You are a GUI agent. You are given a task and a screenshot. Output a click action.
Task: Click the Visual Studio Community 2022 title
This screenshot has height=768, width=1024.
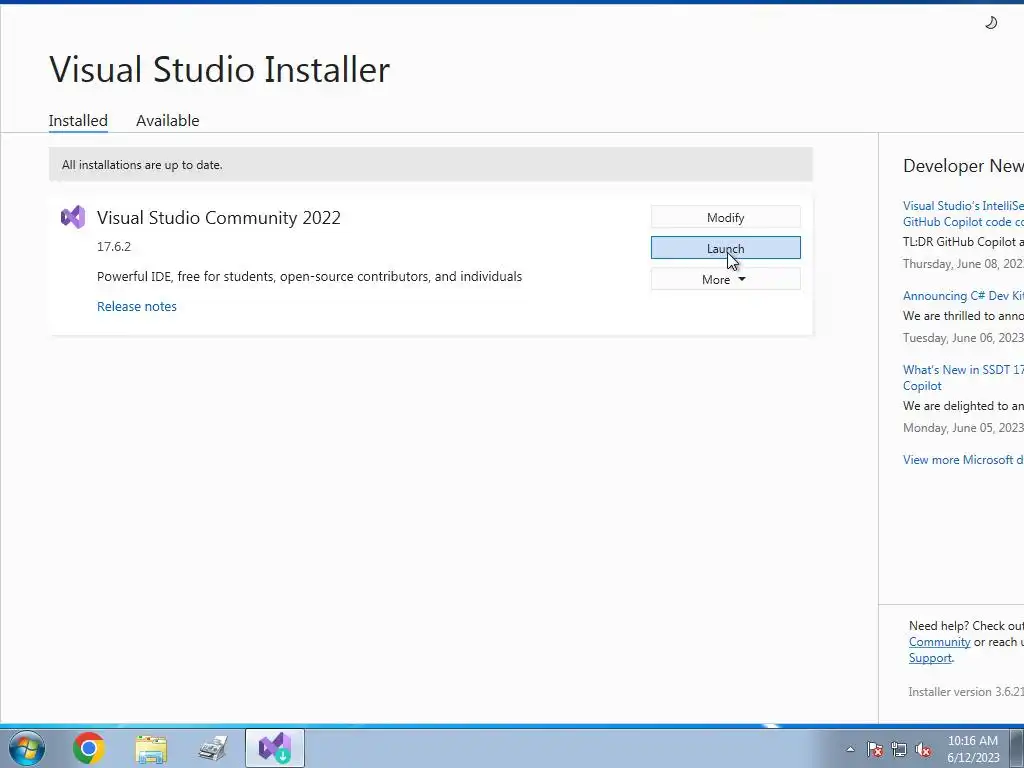(x=219, y=217)
